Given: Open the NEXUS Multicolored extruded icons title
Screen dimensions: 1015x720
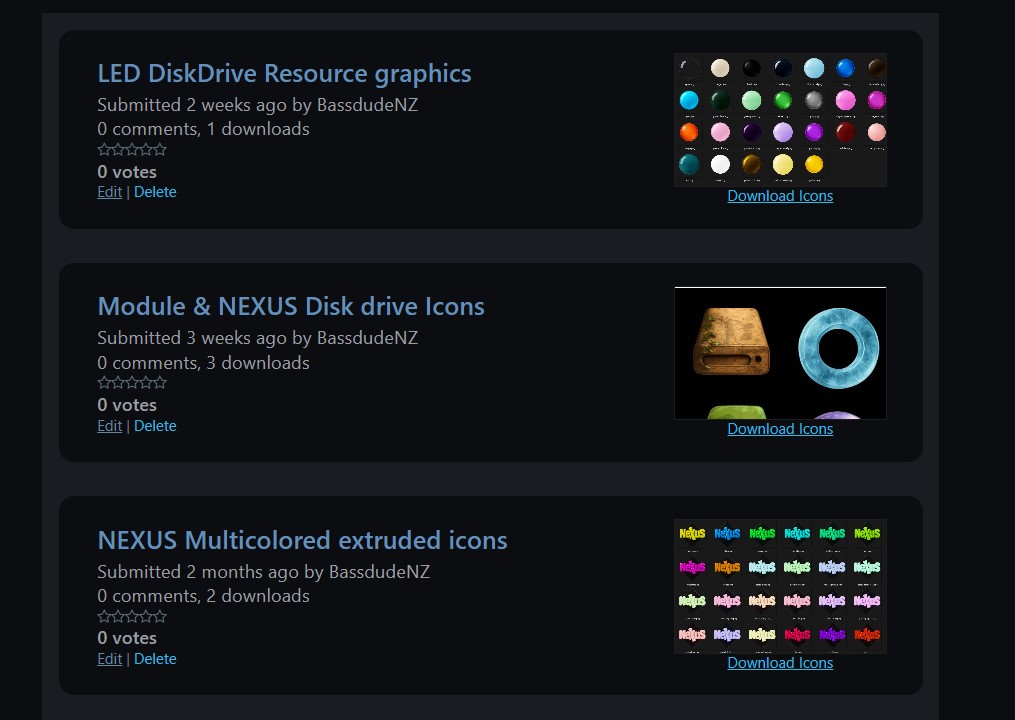Looking at the screenshot, I should (302, 541).
